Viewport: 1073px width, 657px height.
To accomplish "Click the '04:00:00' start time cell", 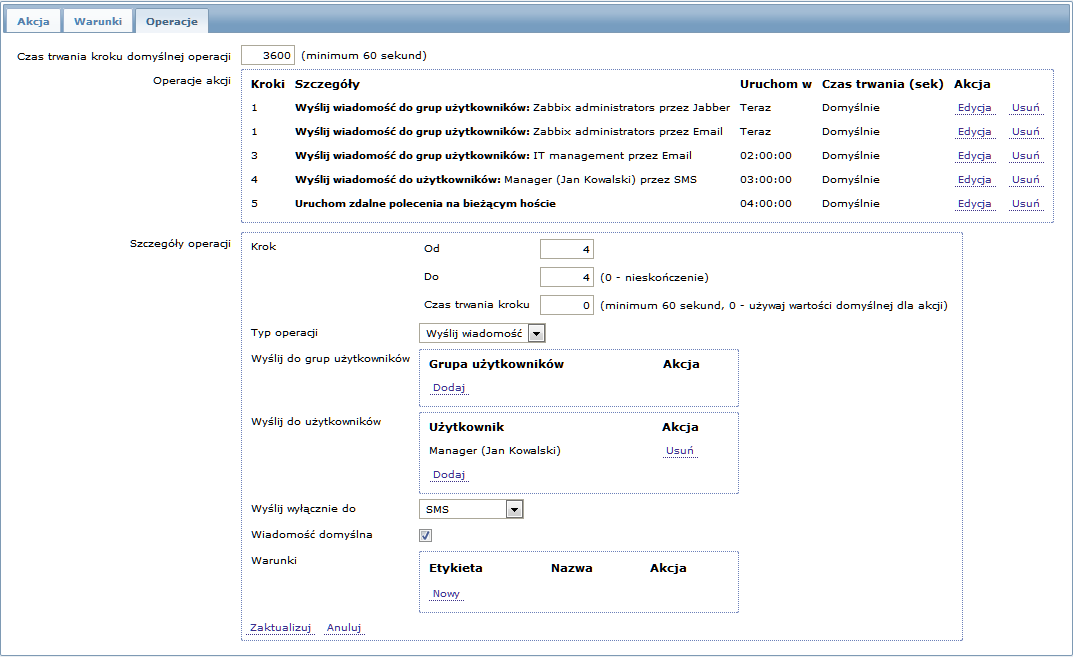I will pos(766,203).
